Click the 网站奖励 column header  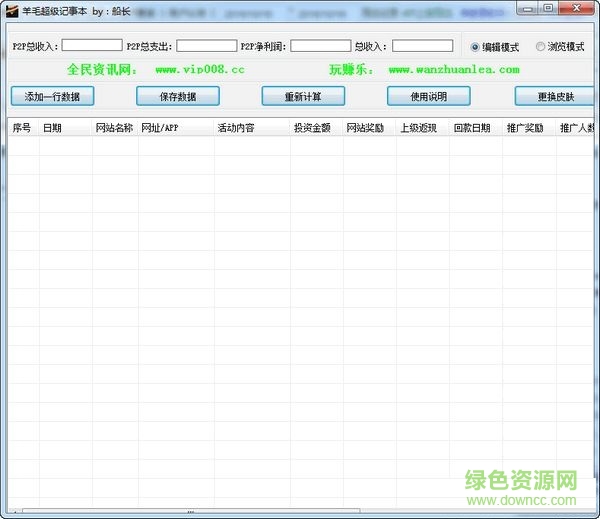point(370,127)
